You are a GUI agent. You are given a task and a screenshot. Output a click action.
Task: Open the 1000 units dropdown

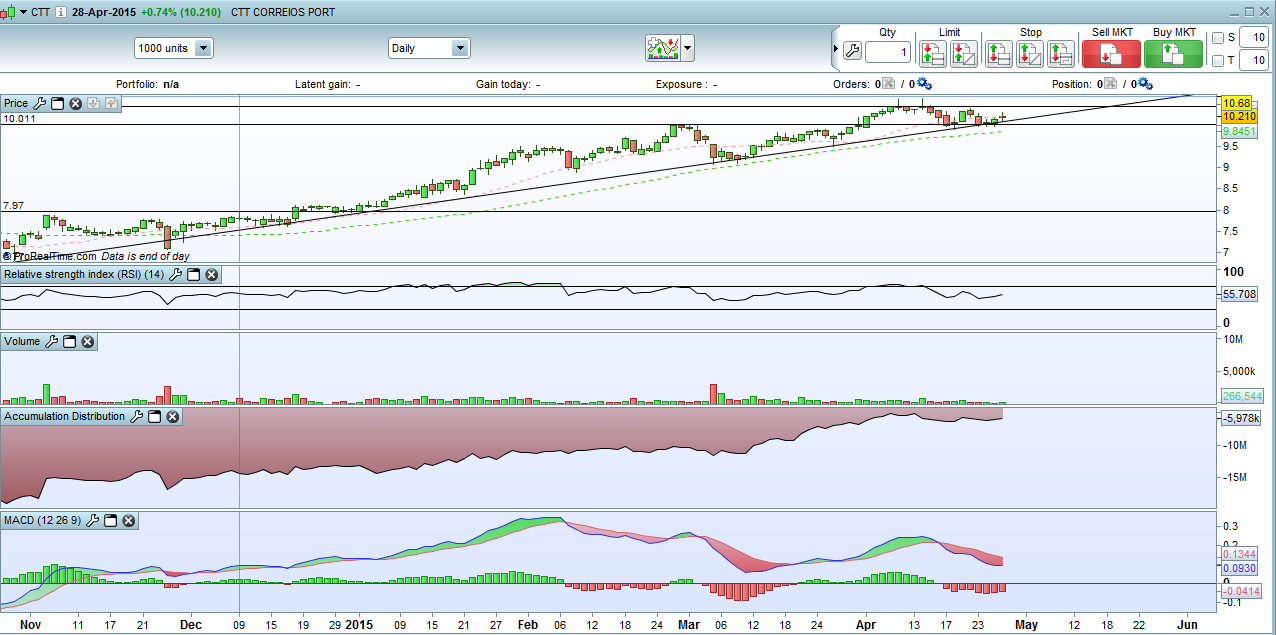point(203,48)
